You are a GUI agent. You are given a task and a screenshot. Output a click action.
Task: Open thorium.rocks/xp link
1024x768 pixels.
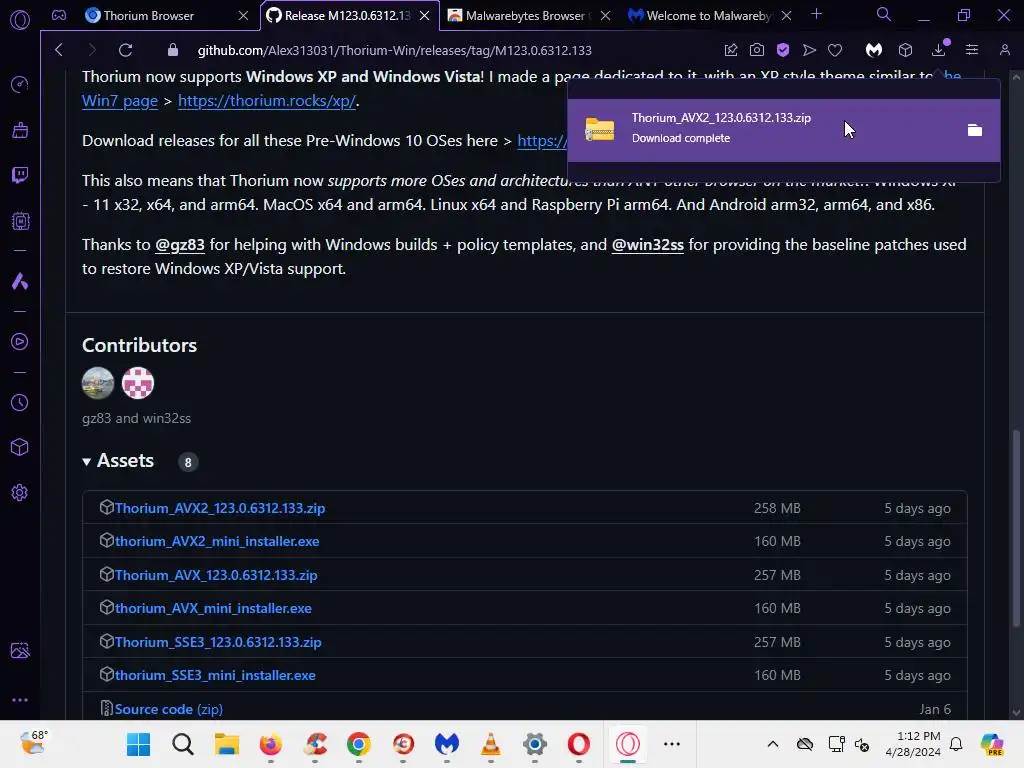pos(267,101)
